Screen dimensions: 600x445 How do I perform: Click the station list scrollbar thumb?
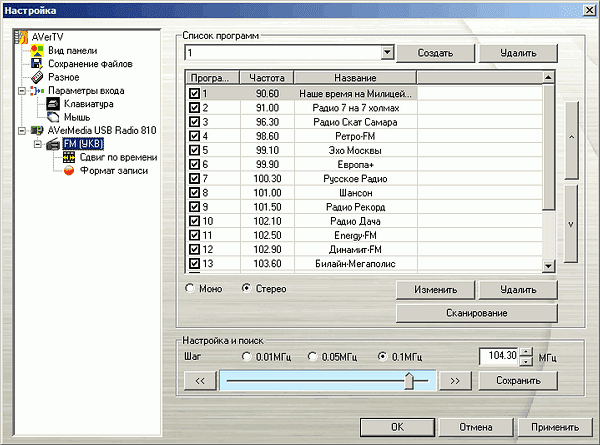548,147
